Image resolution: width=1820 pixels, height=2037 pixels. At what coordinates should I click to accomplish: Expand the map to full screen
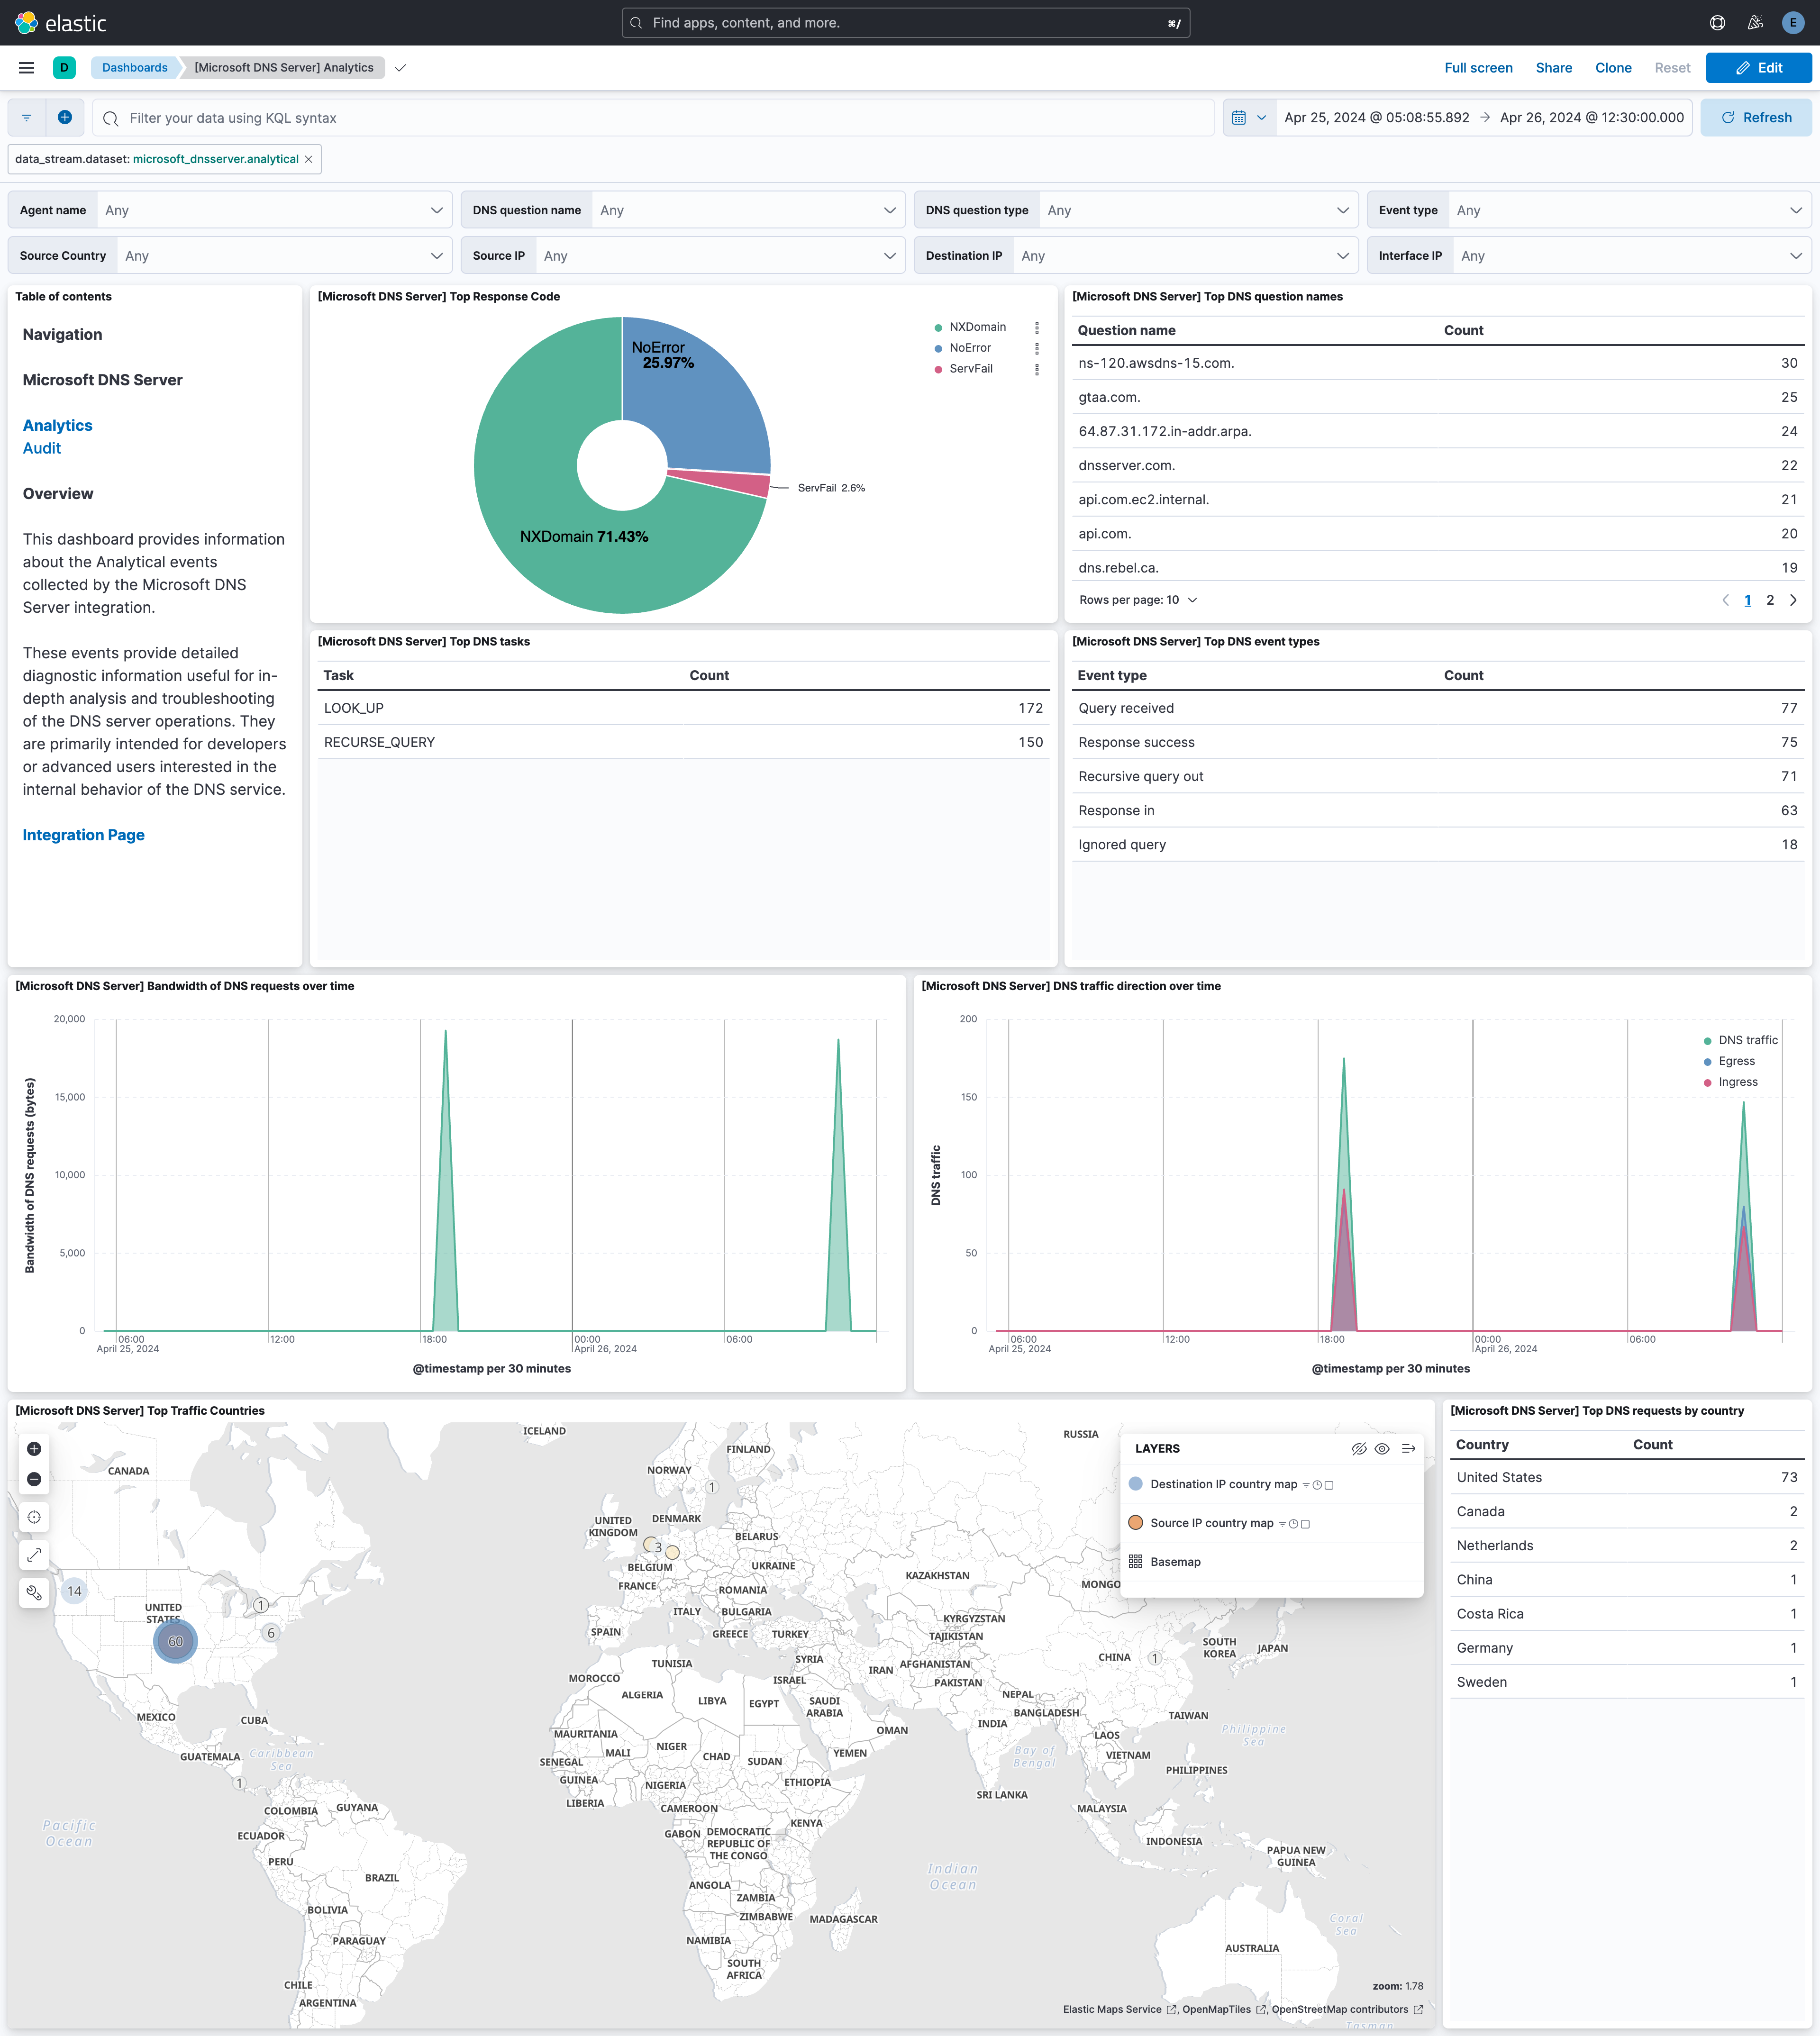tap(33, 1554)
